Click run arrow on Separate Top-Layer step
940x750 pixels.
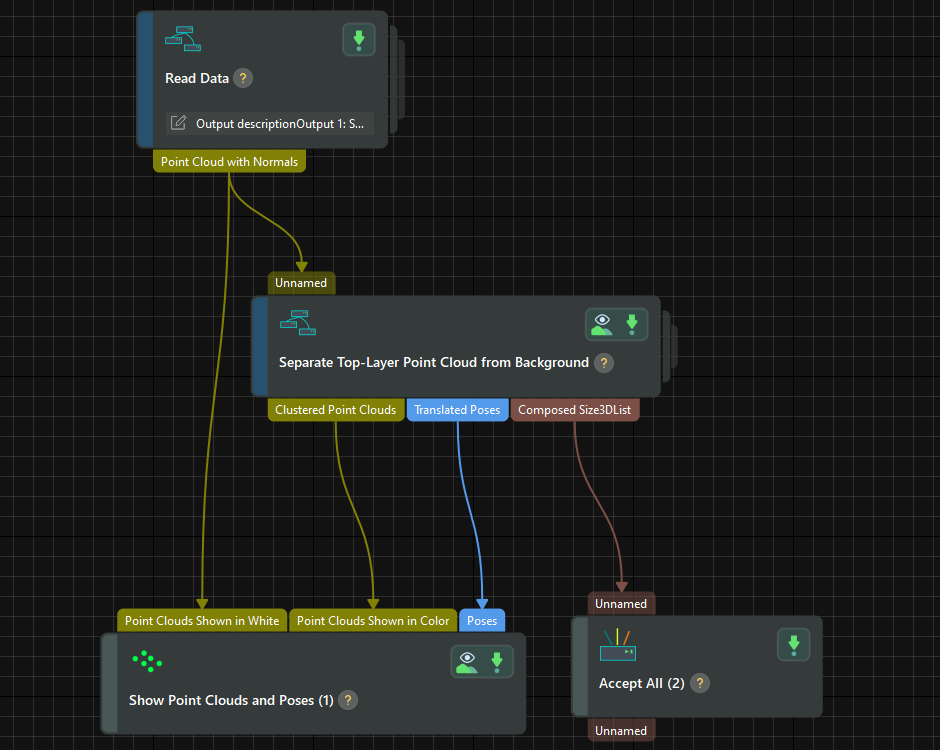631,324
